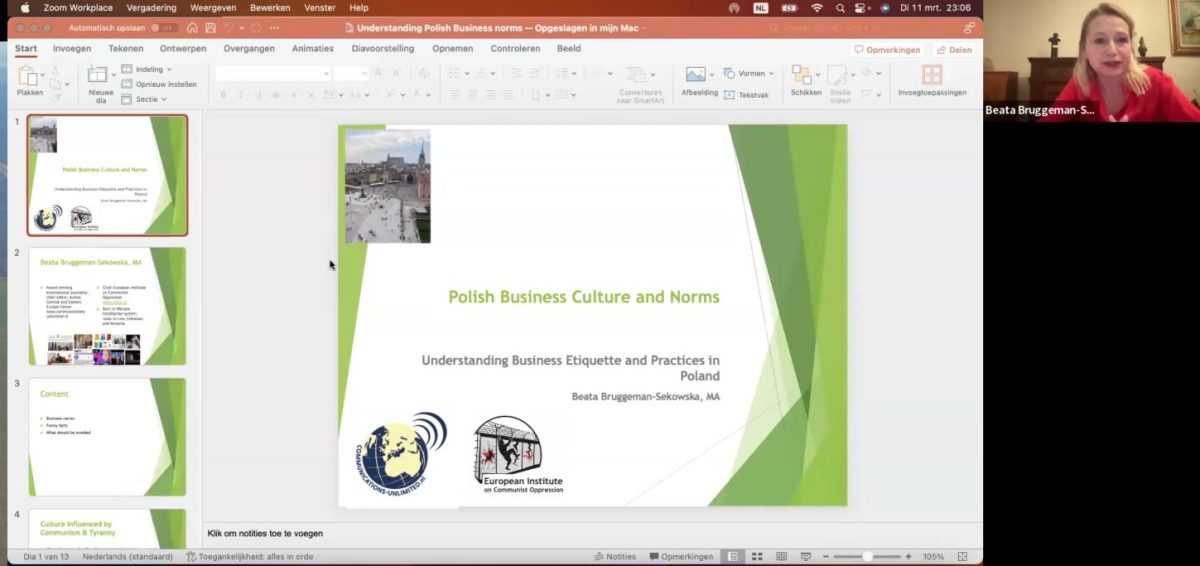Click the Nieuwe dia slide icon
Image resolution: width=1200 pixels, height=566 pixels.
[x=99, y=76]
